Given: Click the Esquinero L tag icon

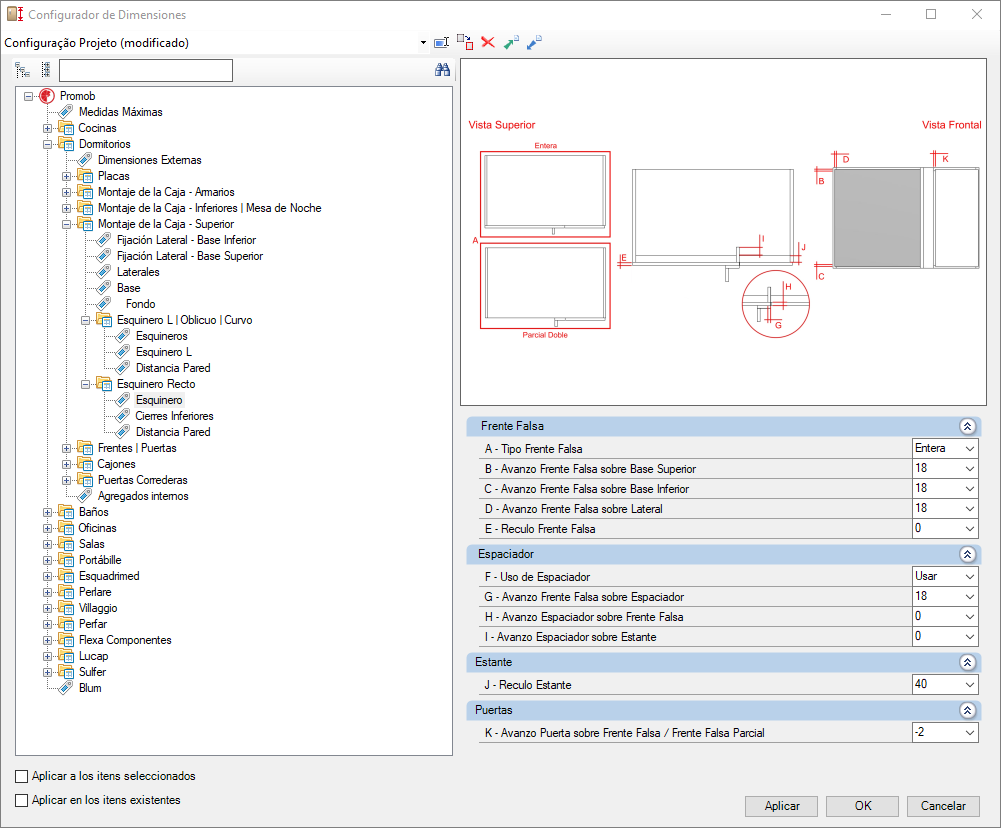Looking at the screenshot, I should pyautogui.click(x=123, y=352).
